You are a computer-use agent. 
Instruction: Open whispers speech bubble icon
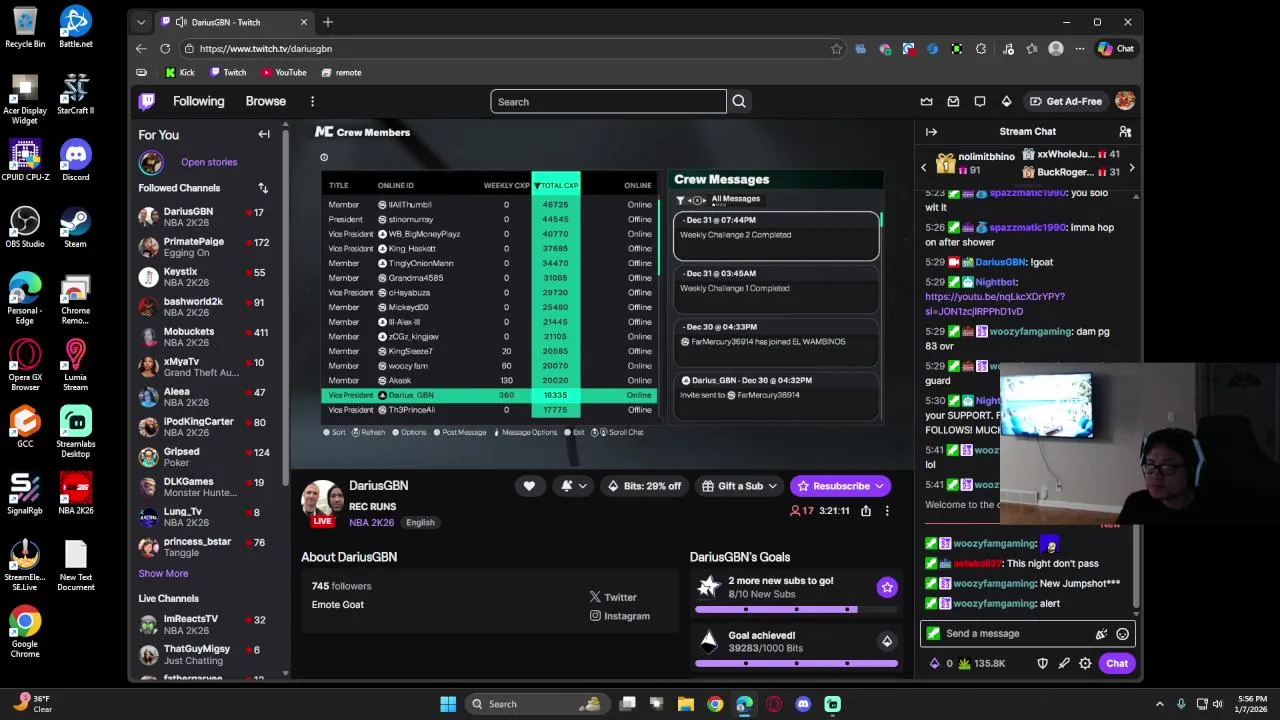click(x=980, y=101)
